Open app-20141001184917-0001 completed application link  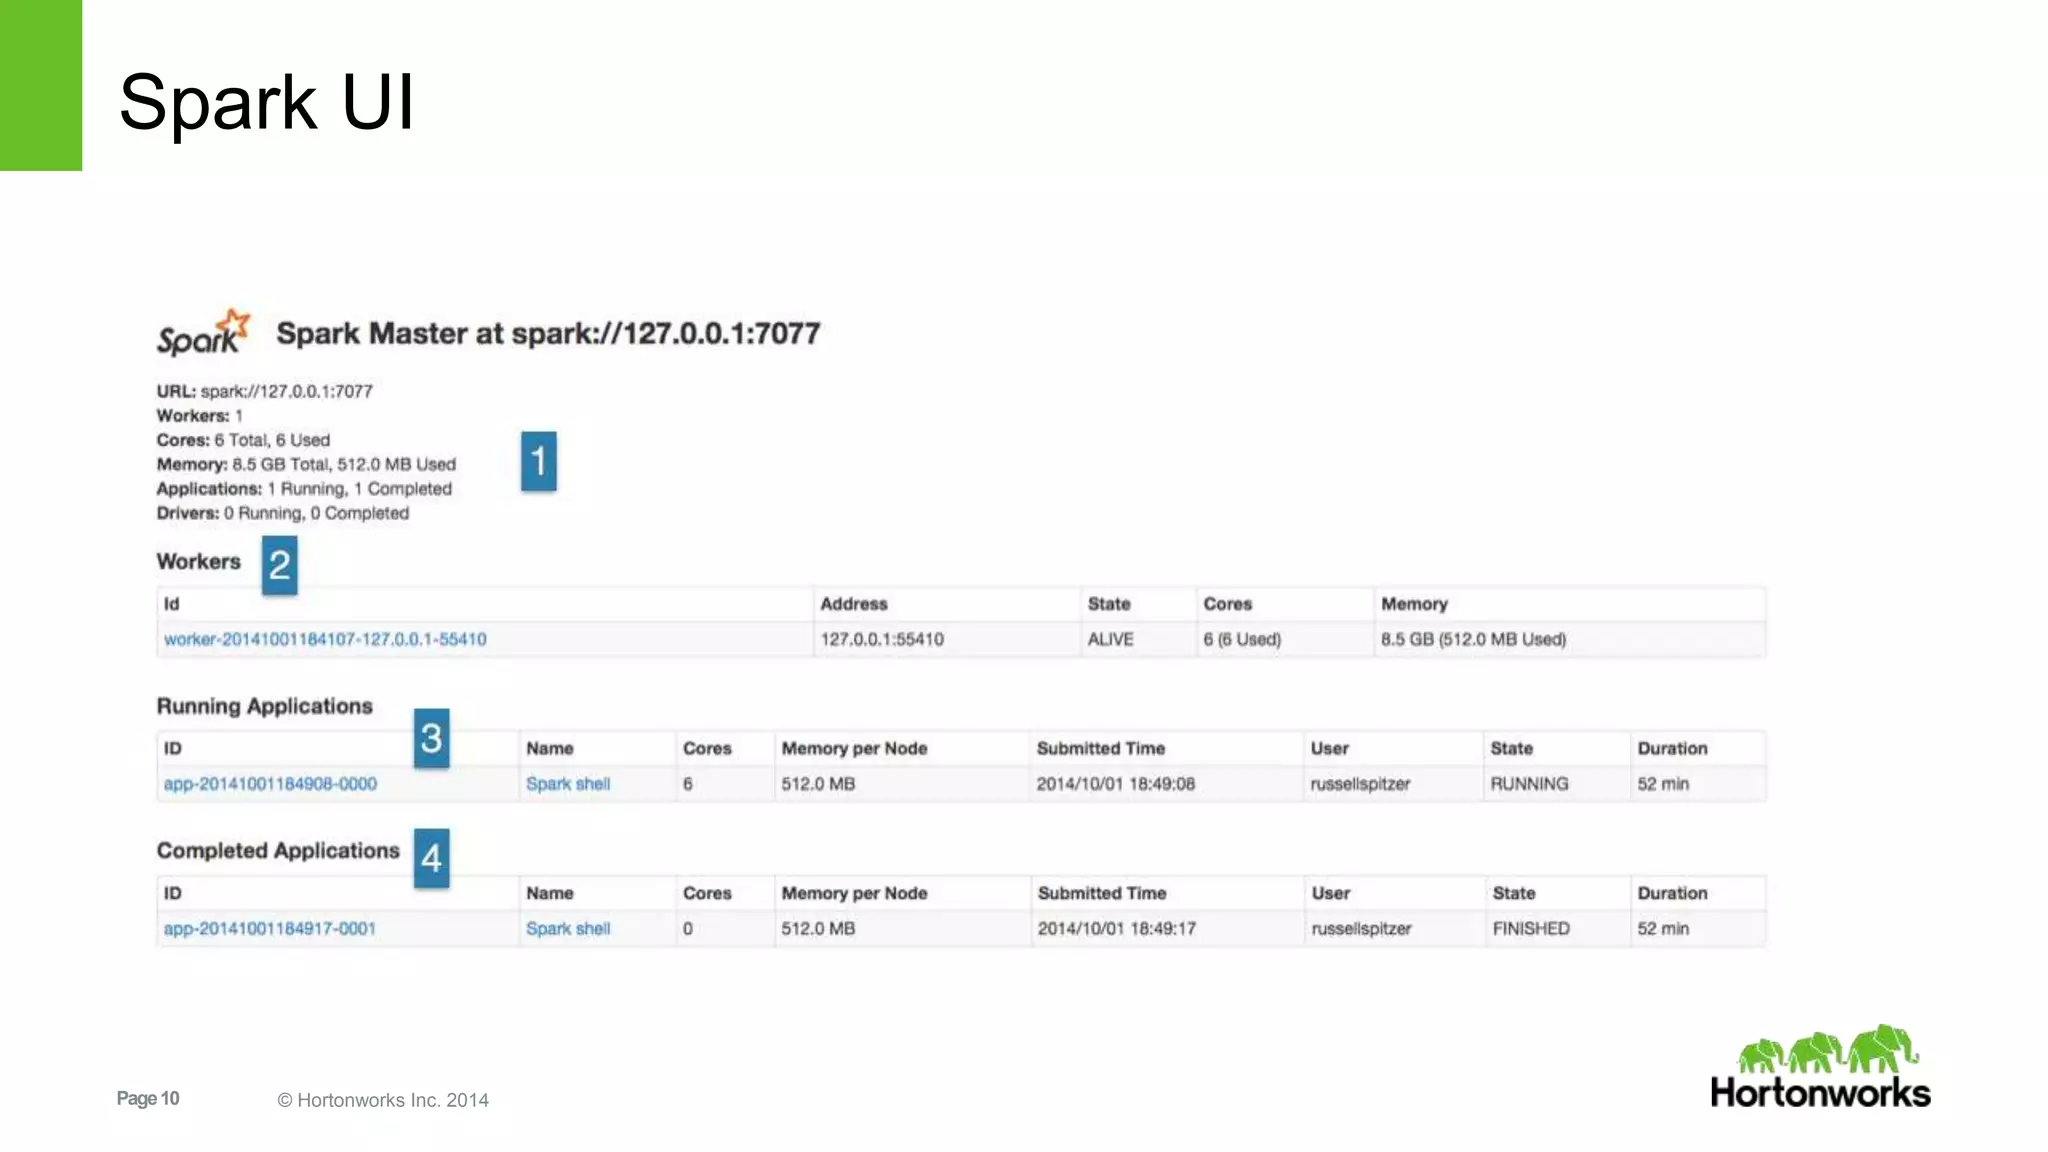(x=270, y=929)
